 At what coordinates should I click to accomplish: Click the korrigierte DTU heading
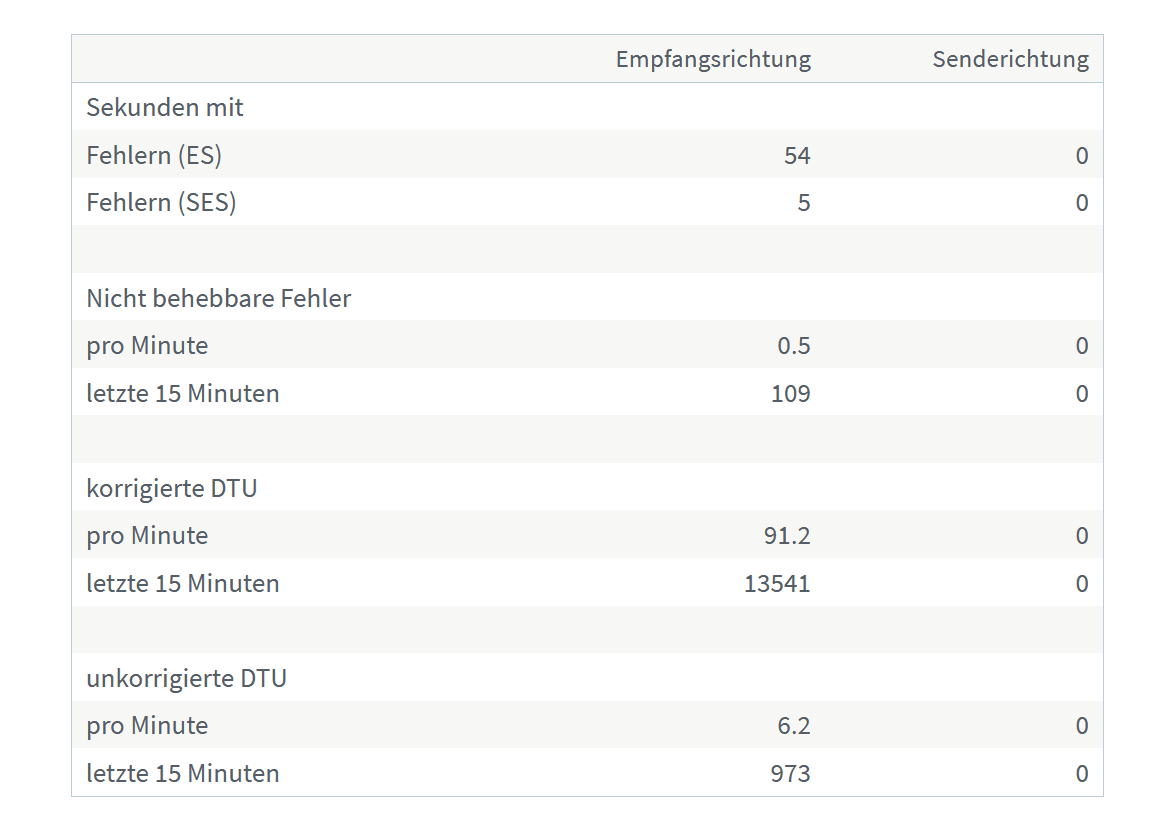tap(172, 488)
